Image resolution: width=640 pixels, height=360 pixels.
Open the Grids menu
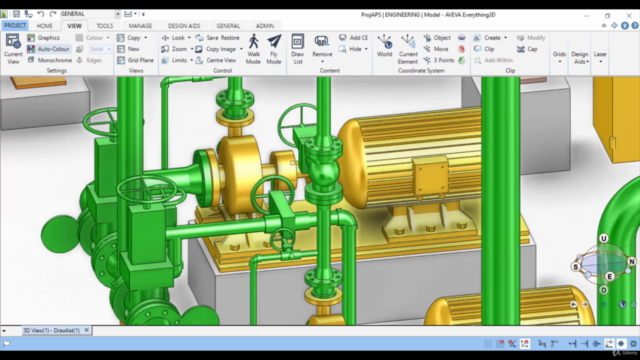560,56
